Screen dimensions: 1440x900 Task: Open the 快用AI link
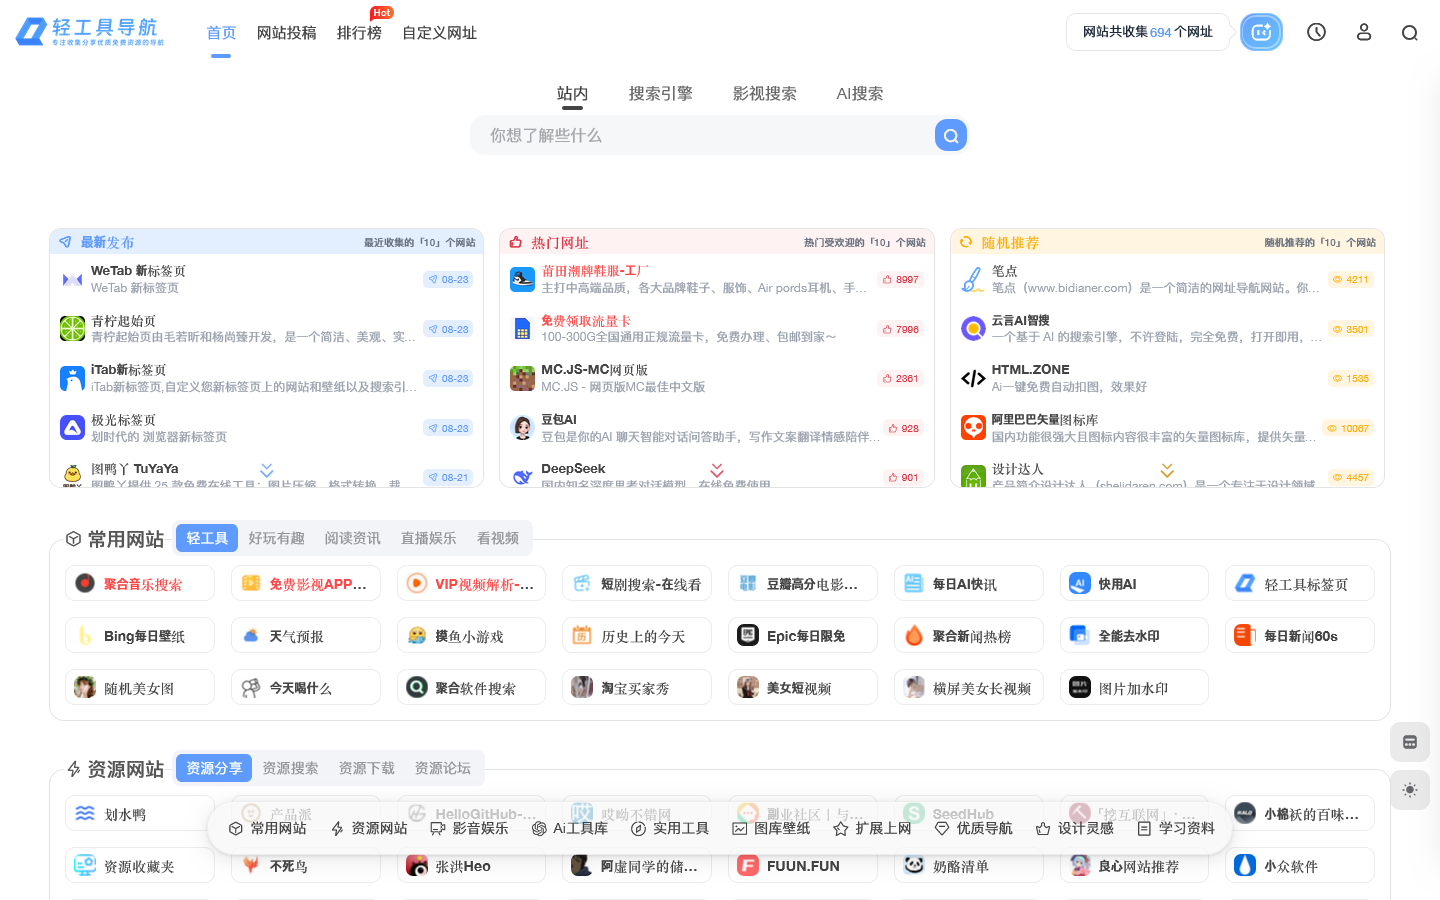tap(1134, 584)
